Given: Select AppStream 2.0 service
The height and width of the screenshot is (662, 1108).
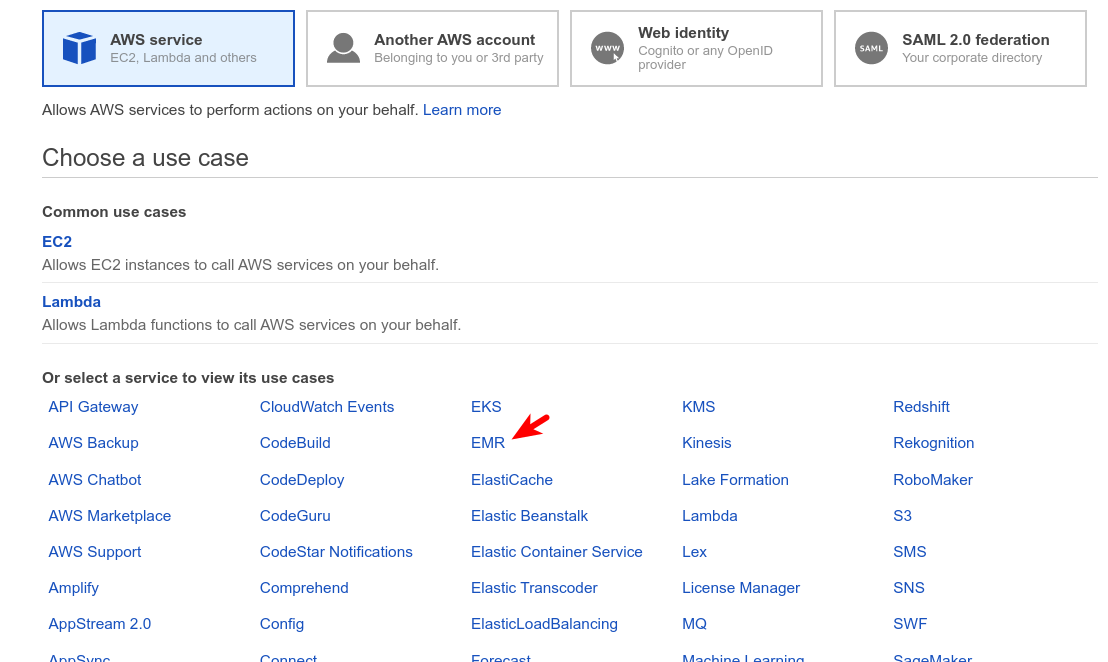Looking at the screenshot, I should (100, 624).
